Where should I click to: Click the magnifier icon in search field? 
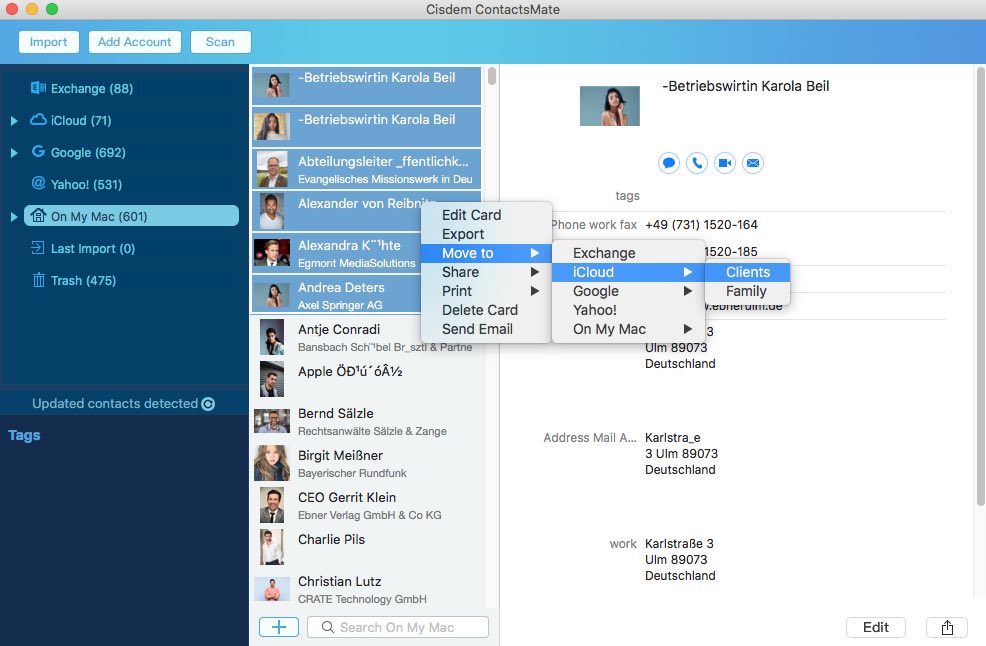pos(328,627)
